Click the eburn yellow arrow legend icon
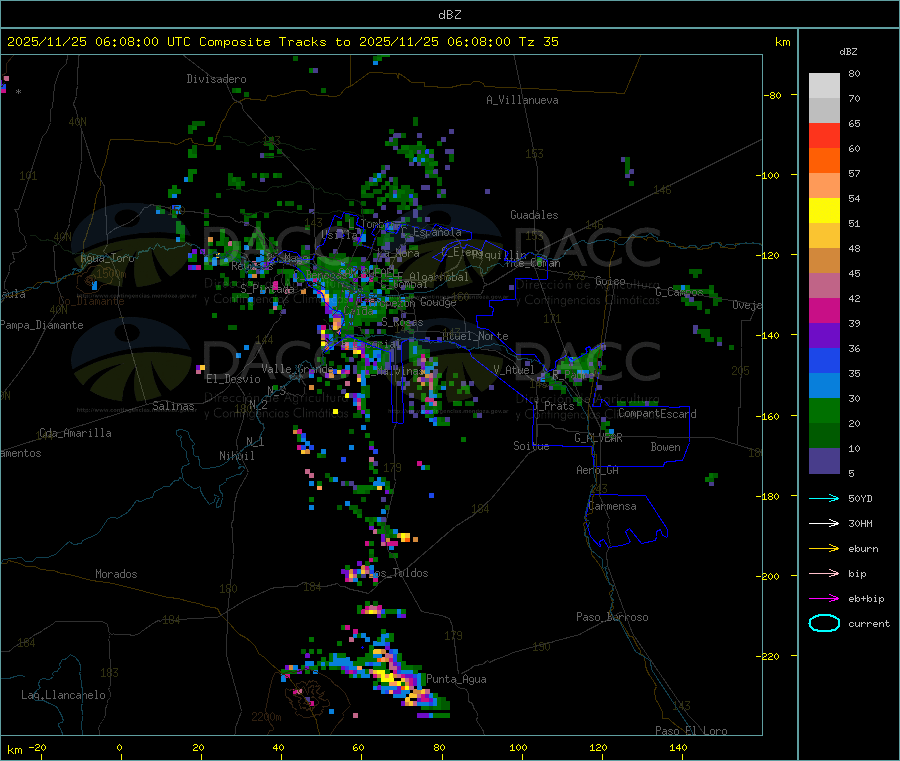The height and width of the screenshot is (761, 900). pos(824,549)
